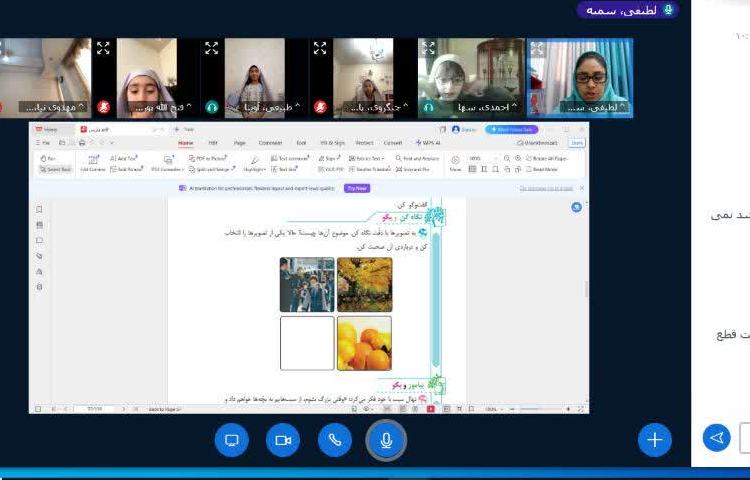750x480 pixels.
Task: Expand لطیفی's video tile to fullscreen
Action: click(537, 49)
